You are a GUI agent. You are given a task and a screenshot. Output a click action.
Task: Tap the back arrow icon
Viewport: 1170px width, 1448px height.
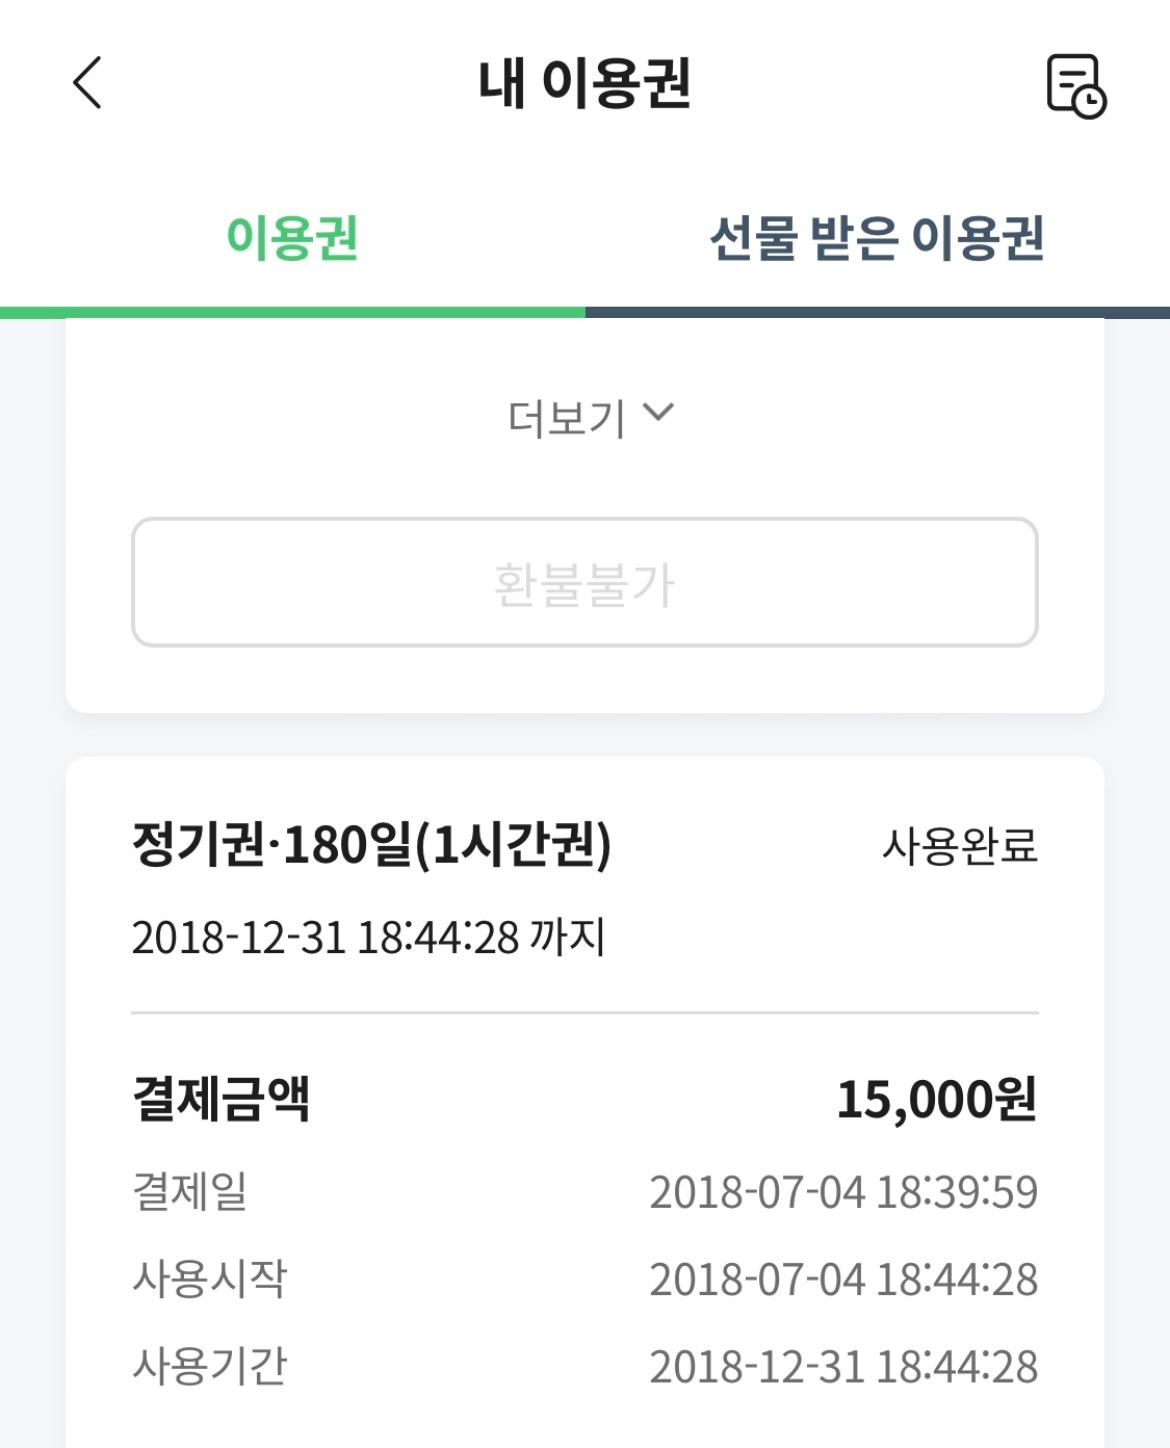tap(87, 82)
